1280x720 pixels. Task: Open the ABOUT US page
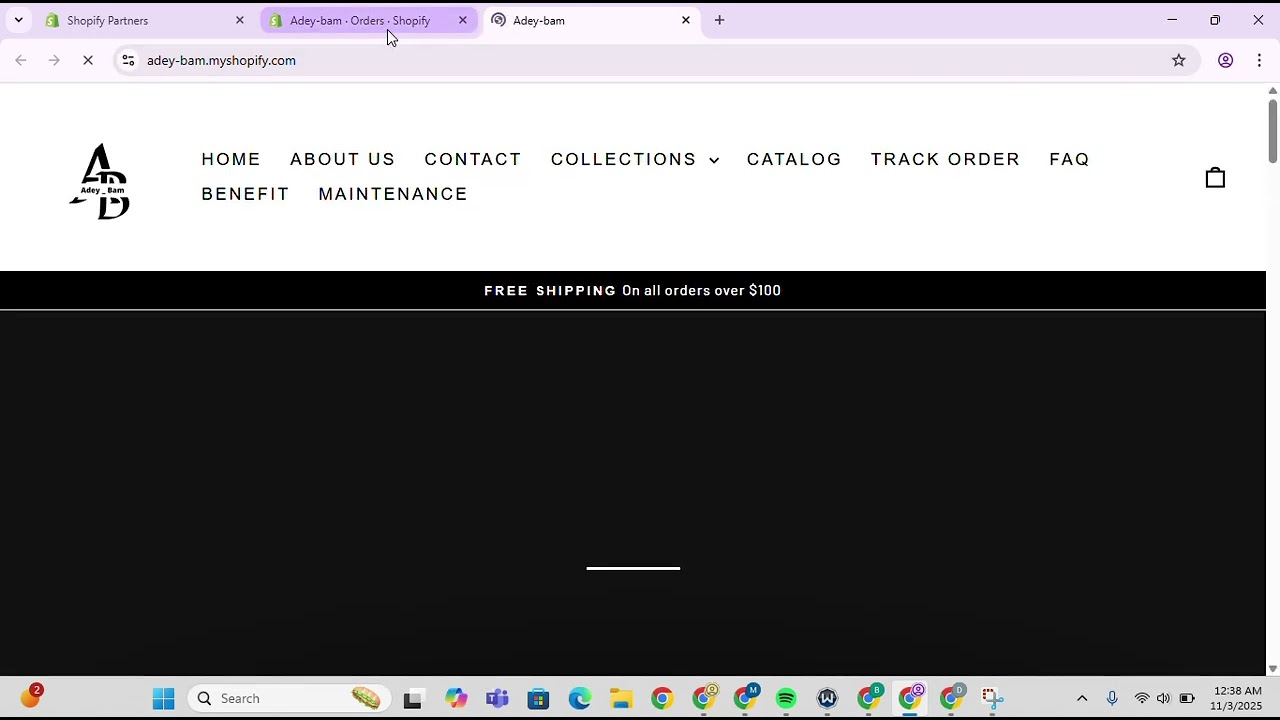click(343, 159)
